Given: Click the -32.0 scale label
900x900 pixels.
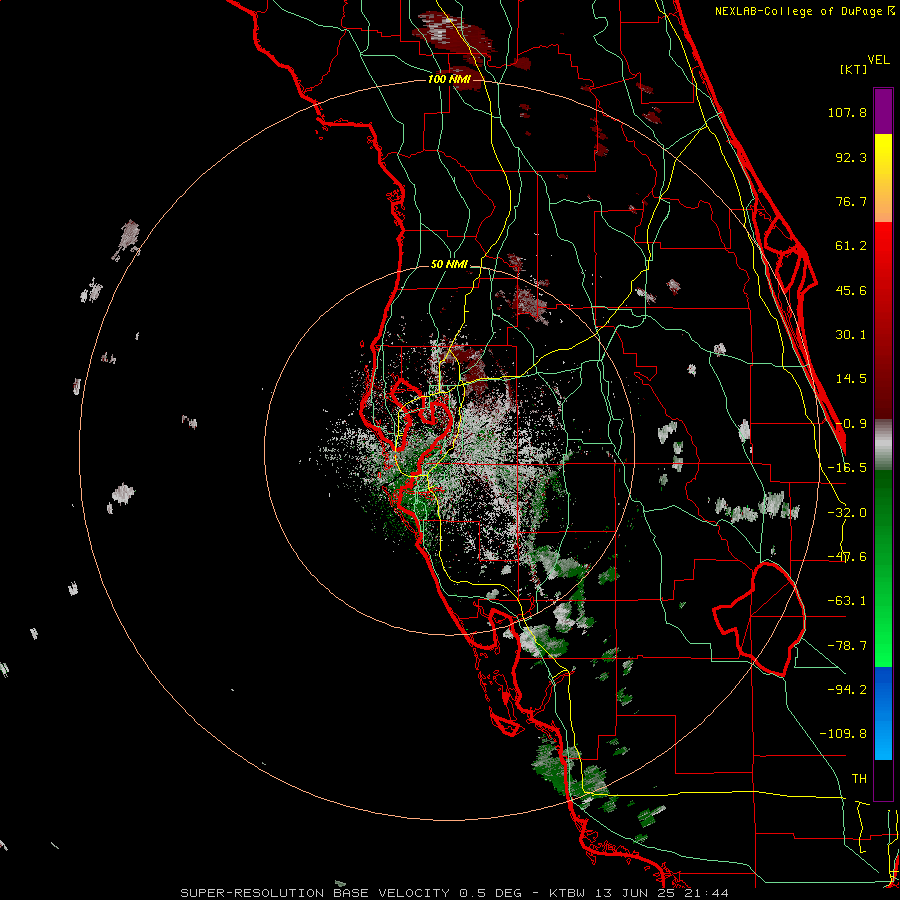Looking at the screenshot, I should (x=847, y=513).
